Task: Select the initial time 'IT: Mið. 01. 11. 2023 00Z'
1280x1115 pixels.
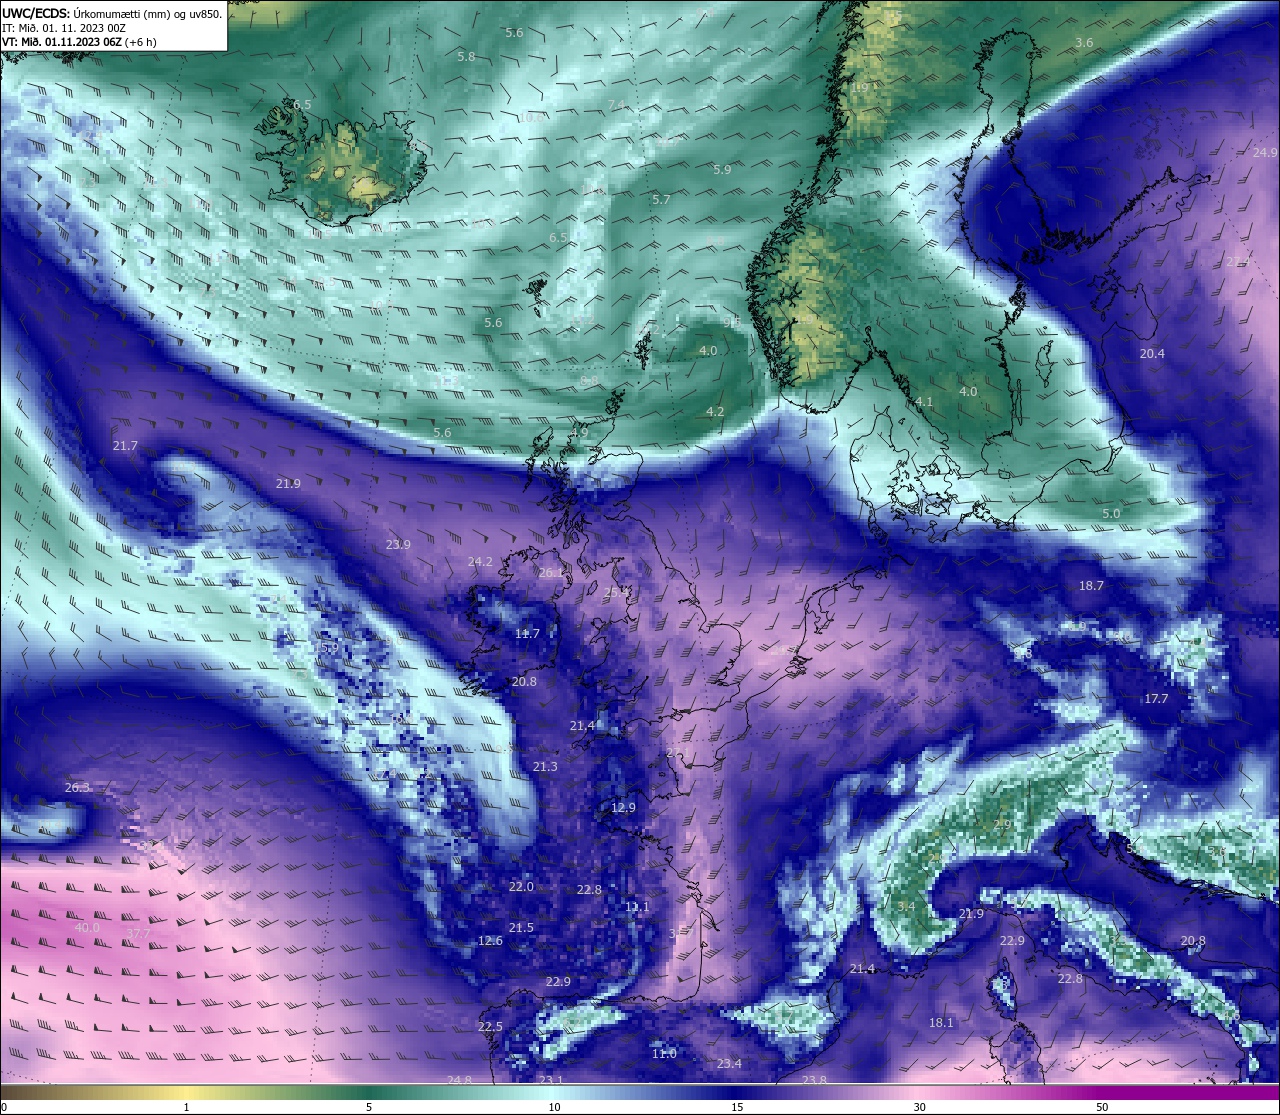Action: tap(64, 28)
